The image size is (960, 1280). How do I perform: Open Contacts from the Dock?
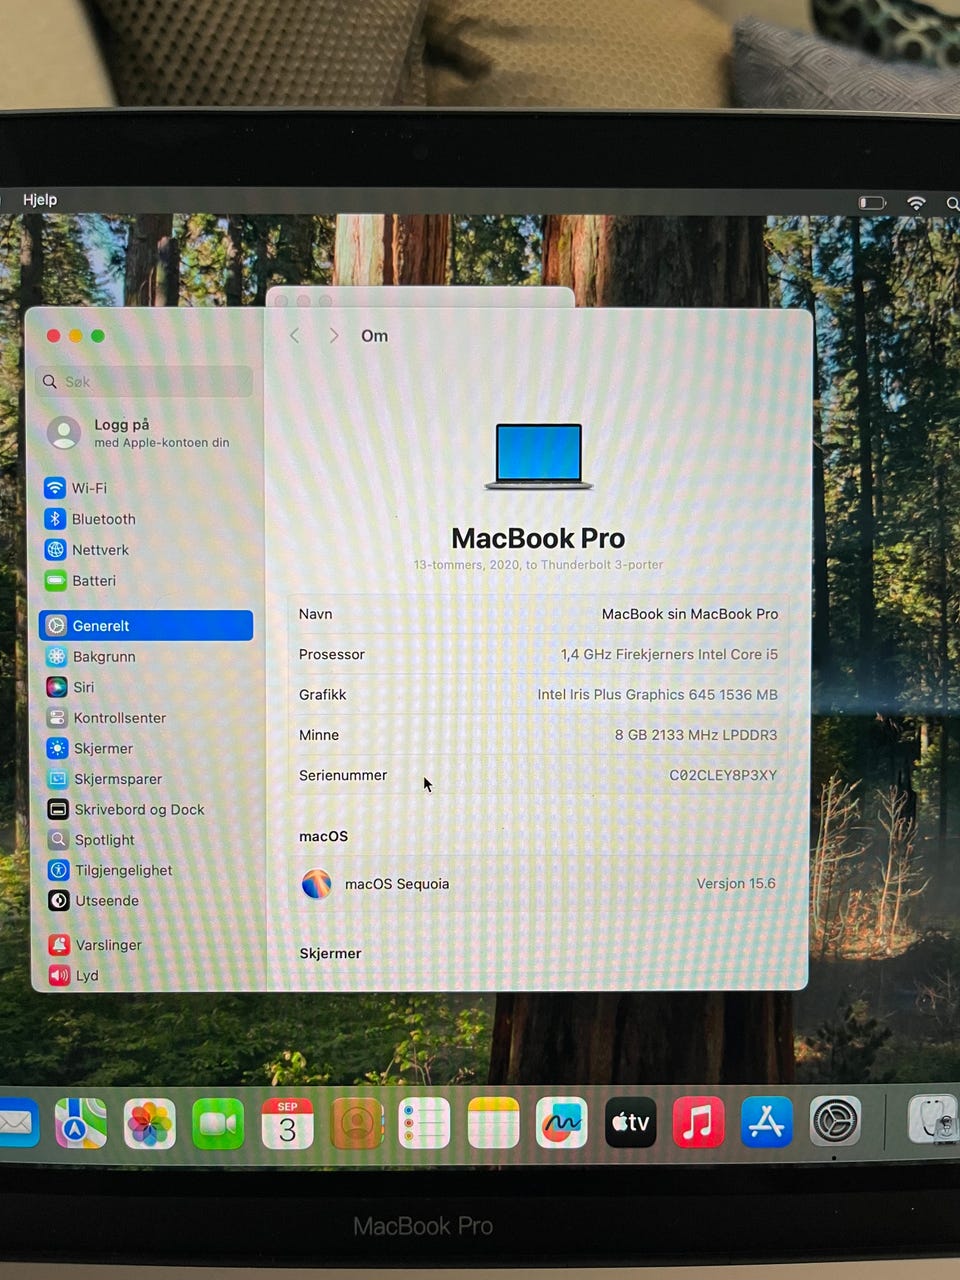[356, 1123]
